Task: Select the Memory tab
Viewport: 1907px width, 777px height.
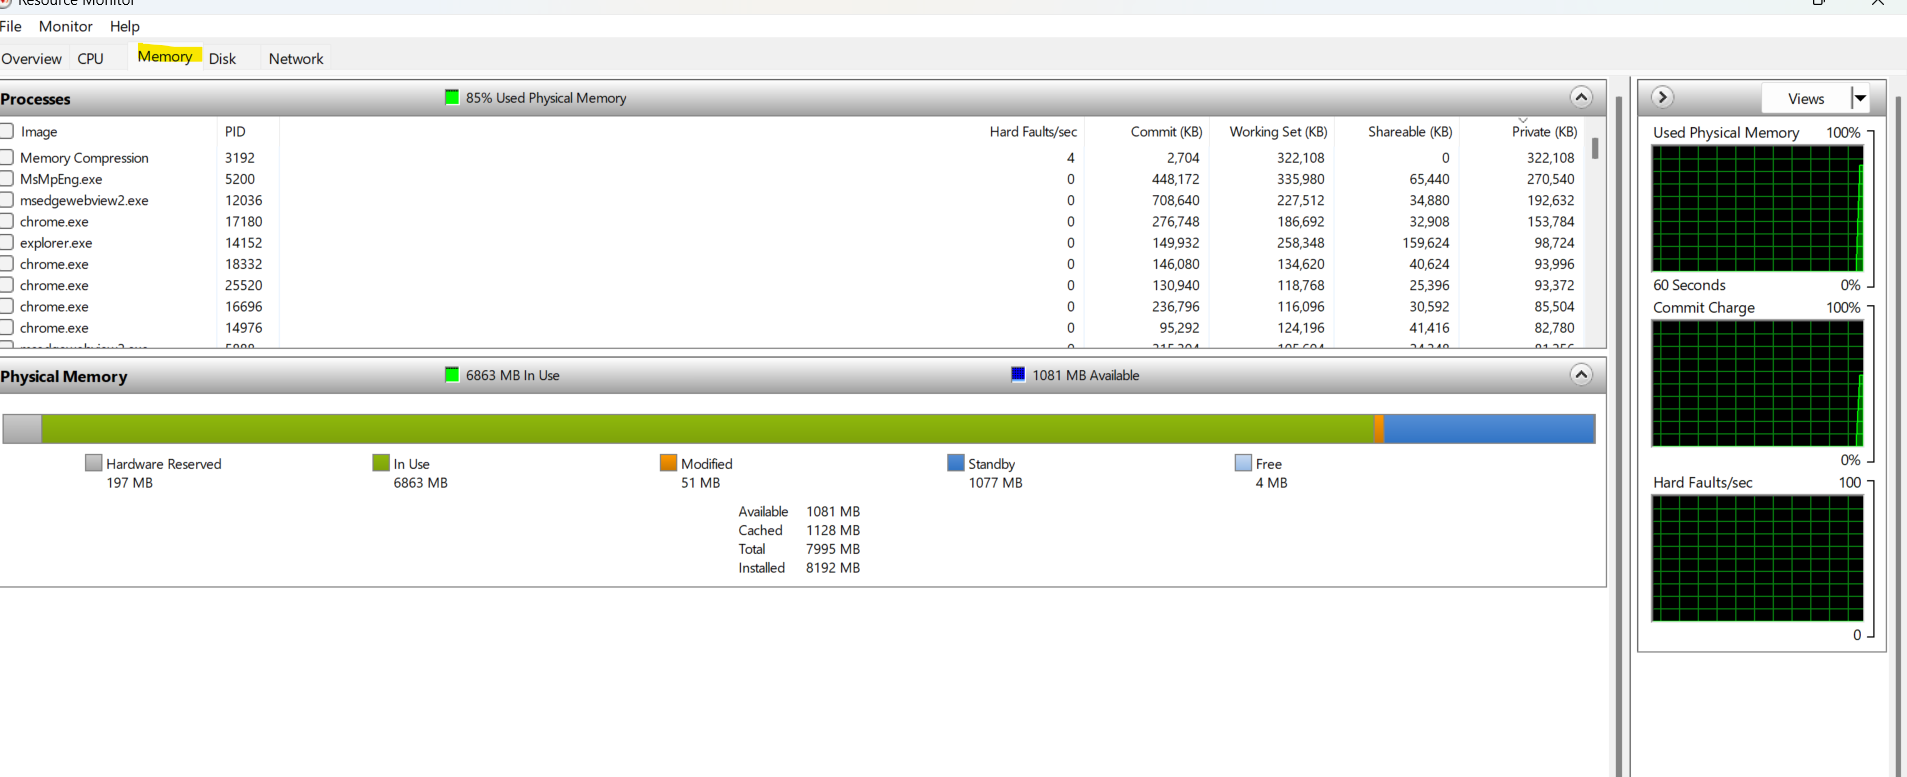Action: [x=165, y=56]
